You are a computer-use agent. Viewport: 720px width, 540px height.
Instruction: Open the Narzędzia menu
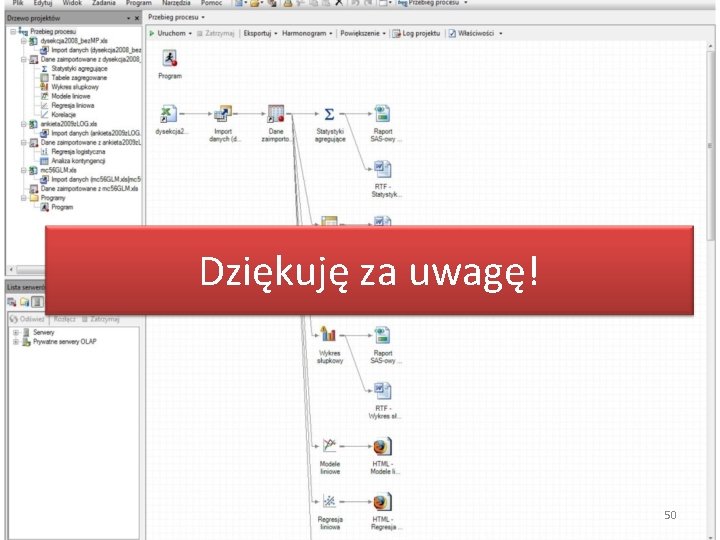click(x=176, y=3)
